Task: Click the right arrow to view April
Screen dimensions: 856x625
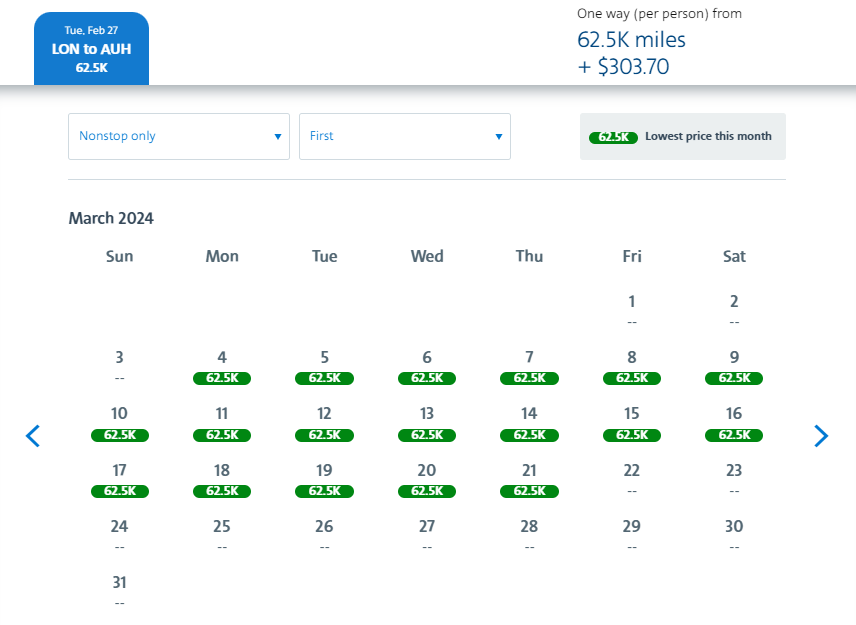Action: pyautogui.click(x=821, y=436)
